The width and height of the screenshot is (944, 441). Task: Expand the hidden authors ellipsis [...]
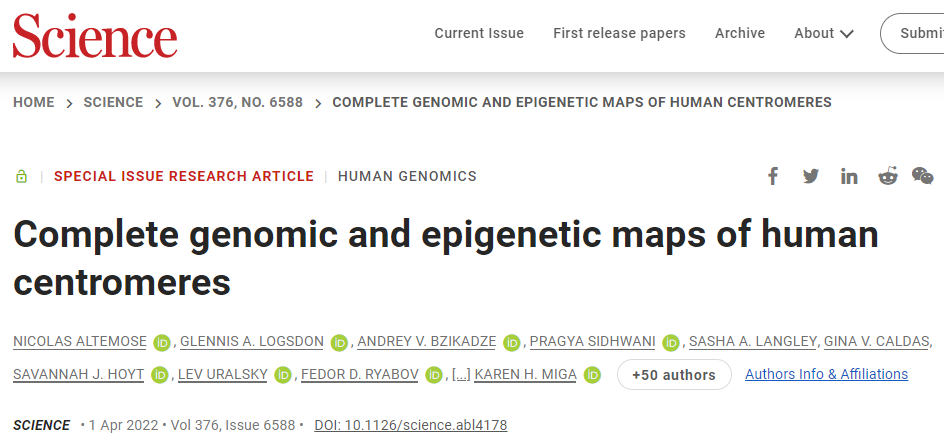(x=461, y=375)
